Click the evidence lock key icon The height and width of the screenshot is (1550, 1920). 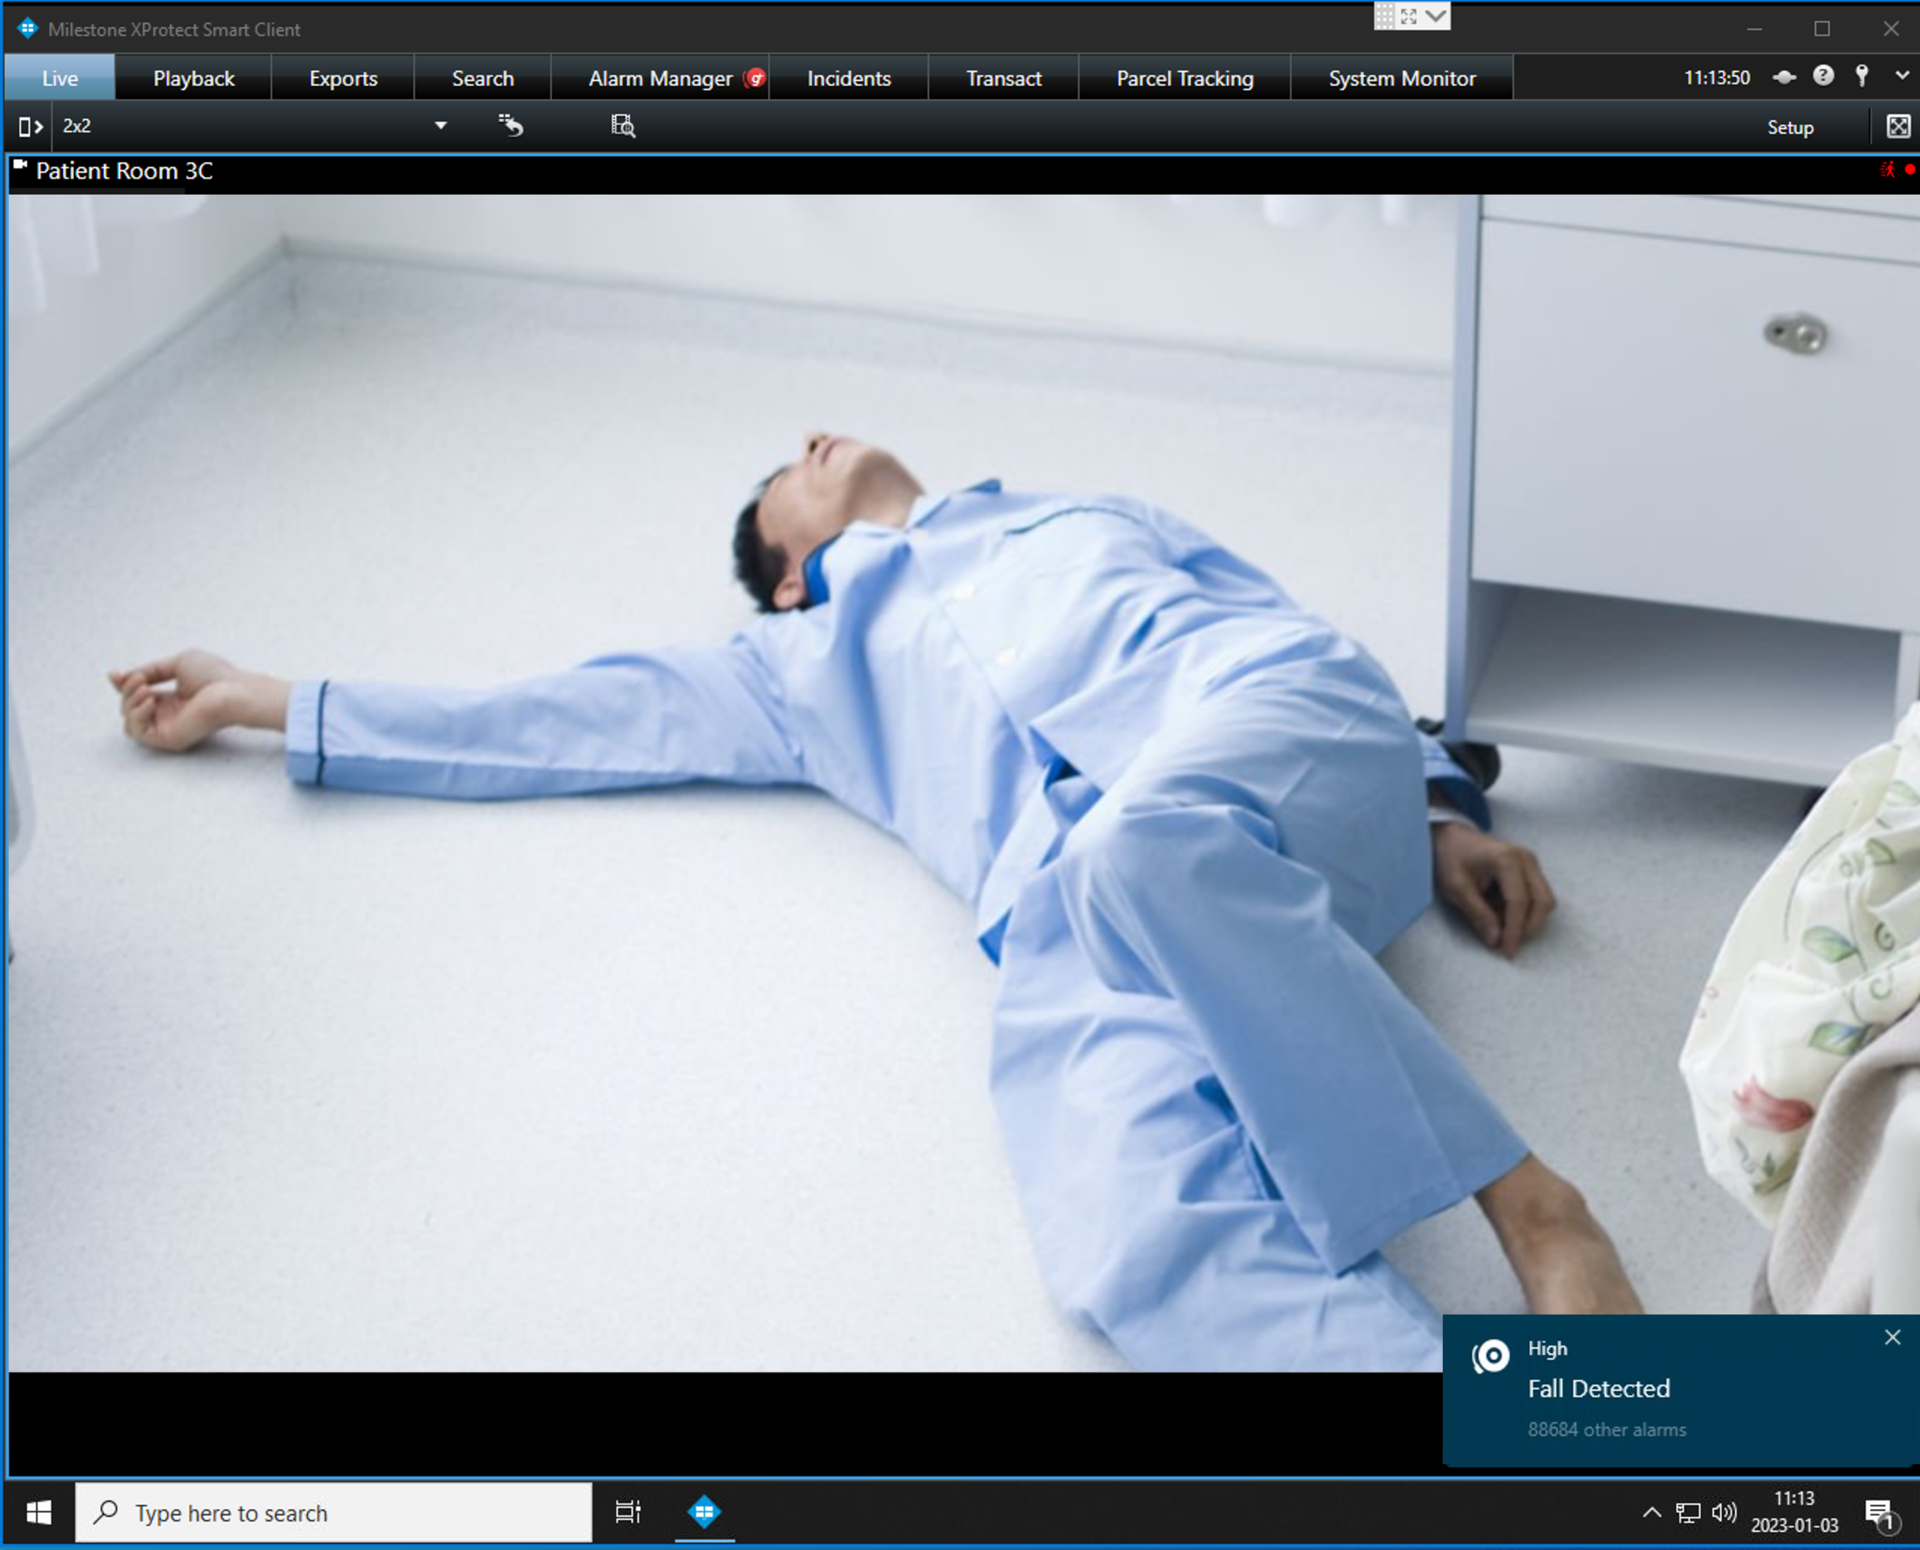[1861, 76]
